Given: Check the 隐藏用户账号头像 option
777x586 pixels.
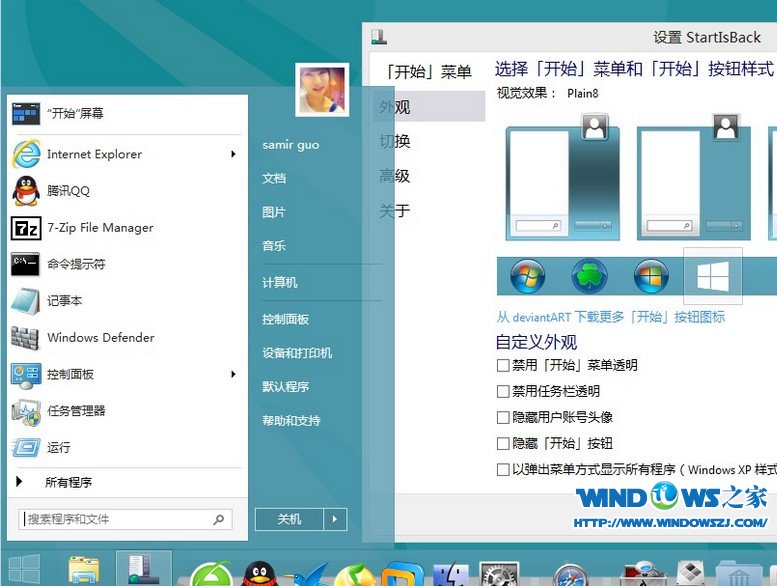Looking at the screenshot, I should tap(503, 418).
